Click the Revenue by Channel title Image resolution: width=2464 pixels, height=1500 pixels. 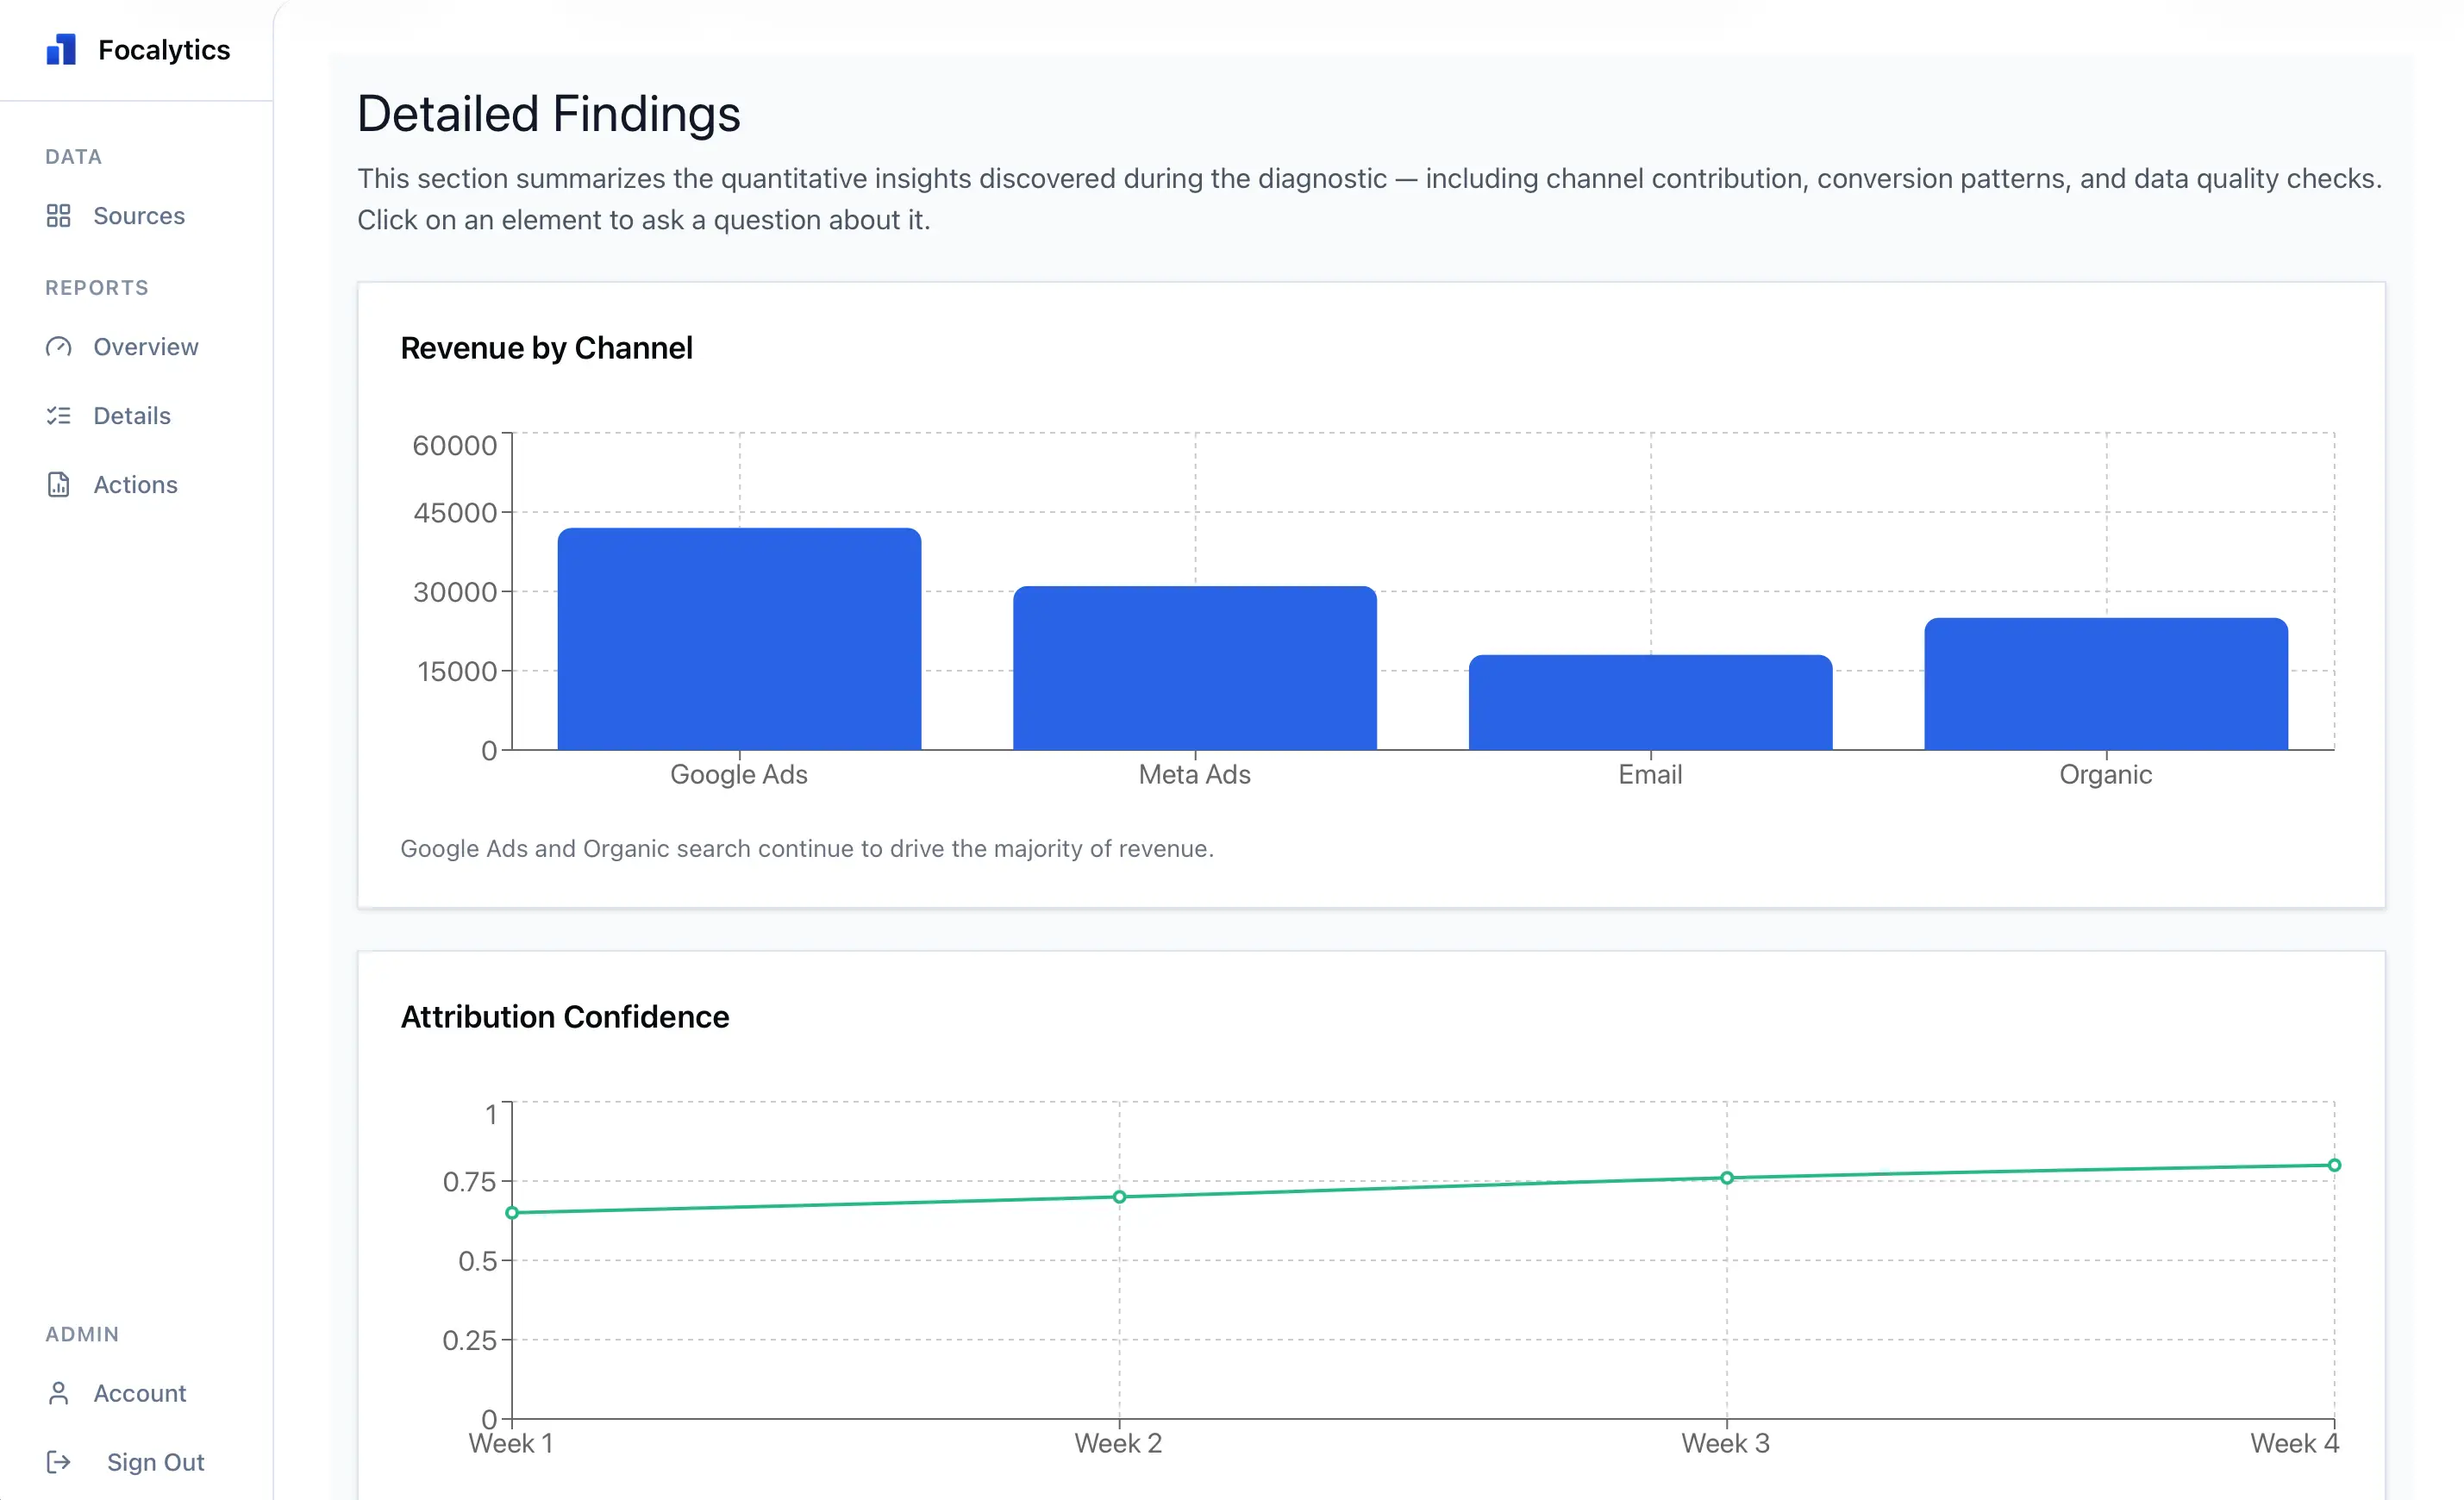(x=546, y=348)
